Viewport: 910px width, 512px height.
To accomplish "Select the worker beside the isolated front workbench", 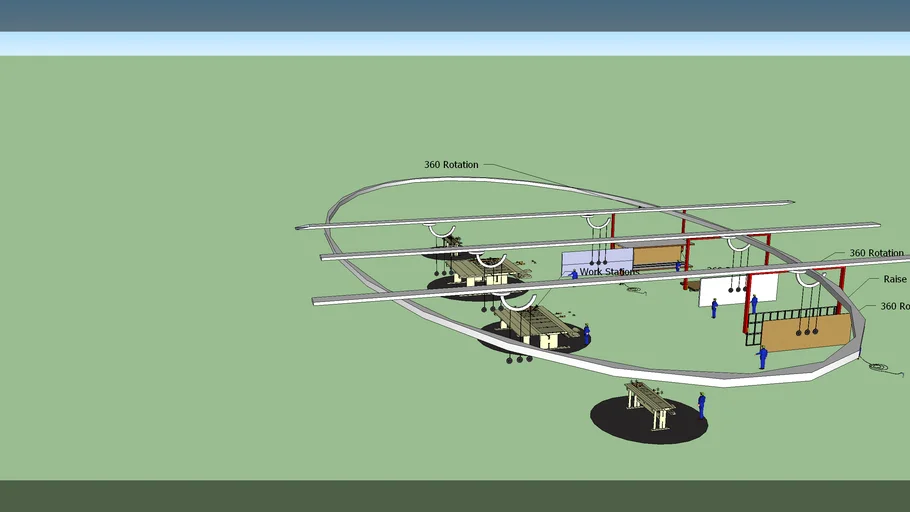I will tap(701, 404).
